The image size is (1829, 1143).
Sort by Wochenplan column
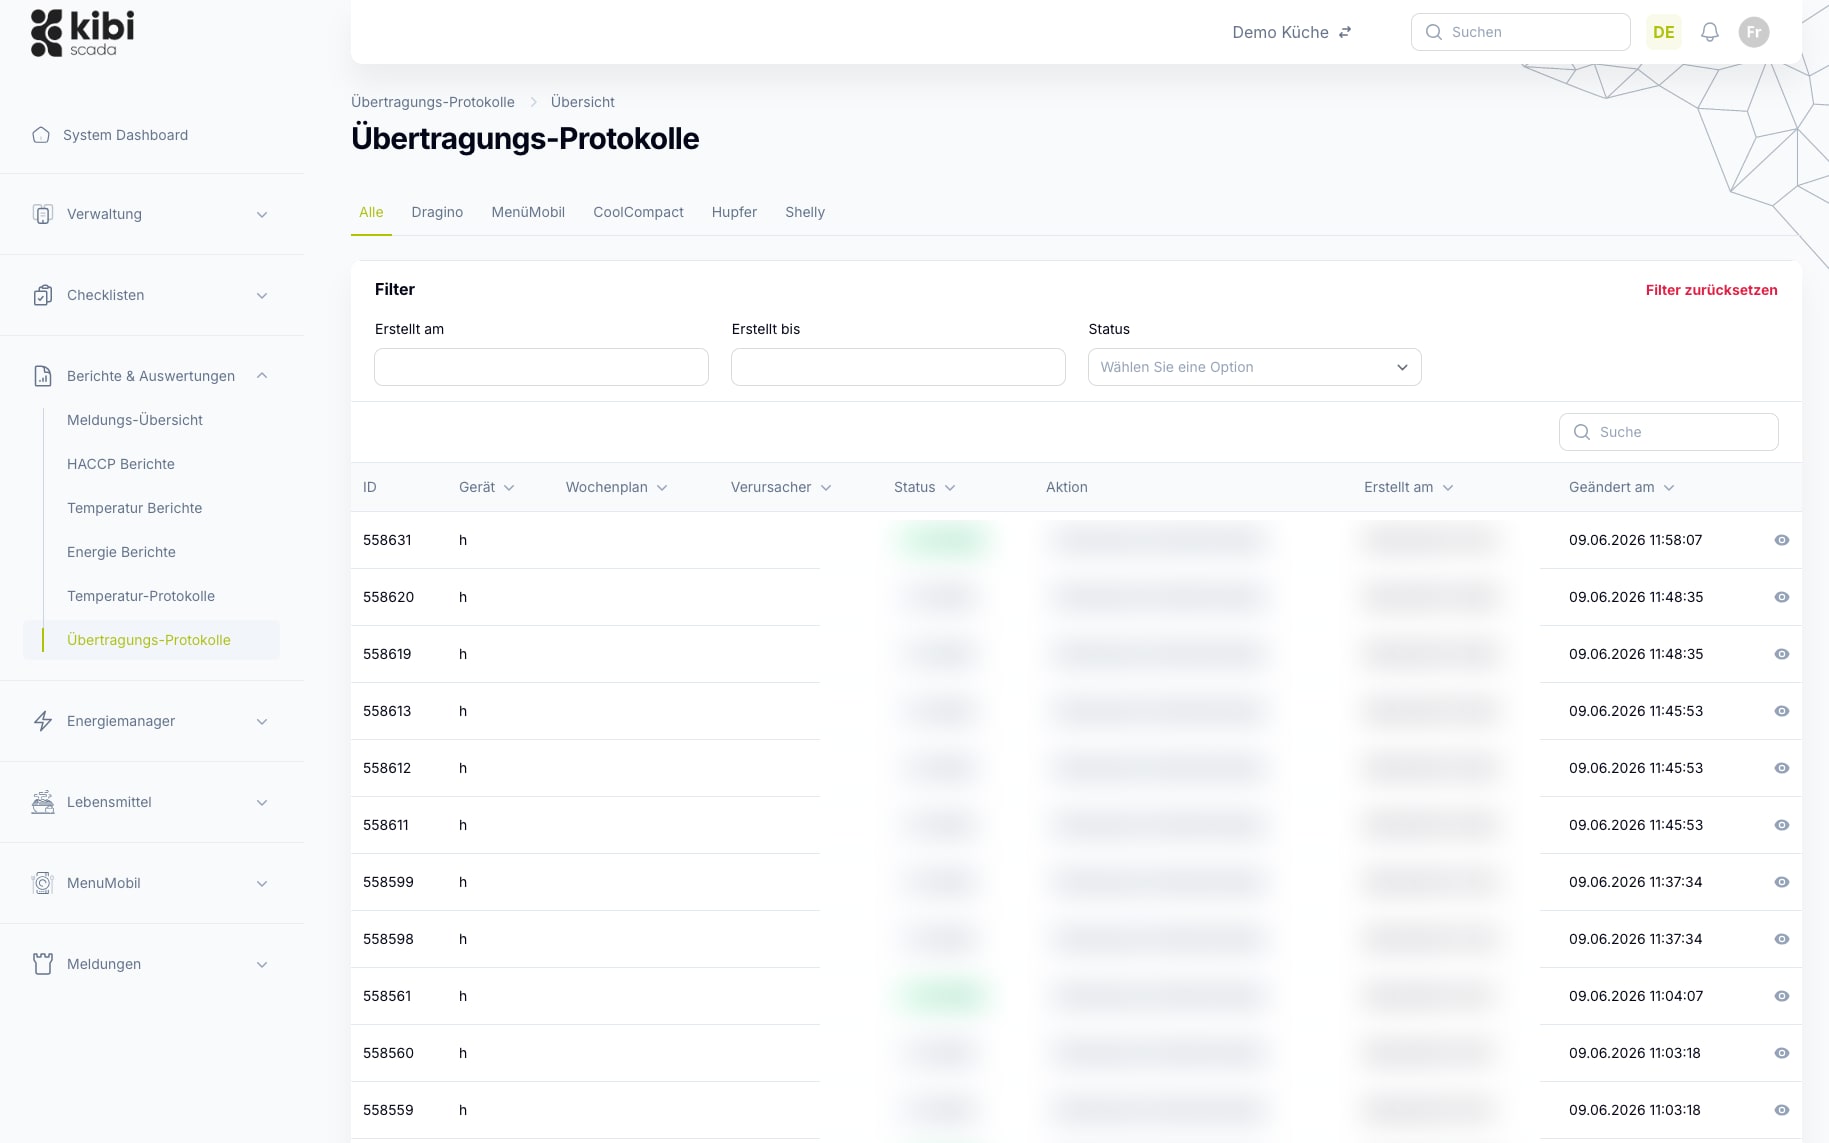click(616, 487)
